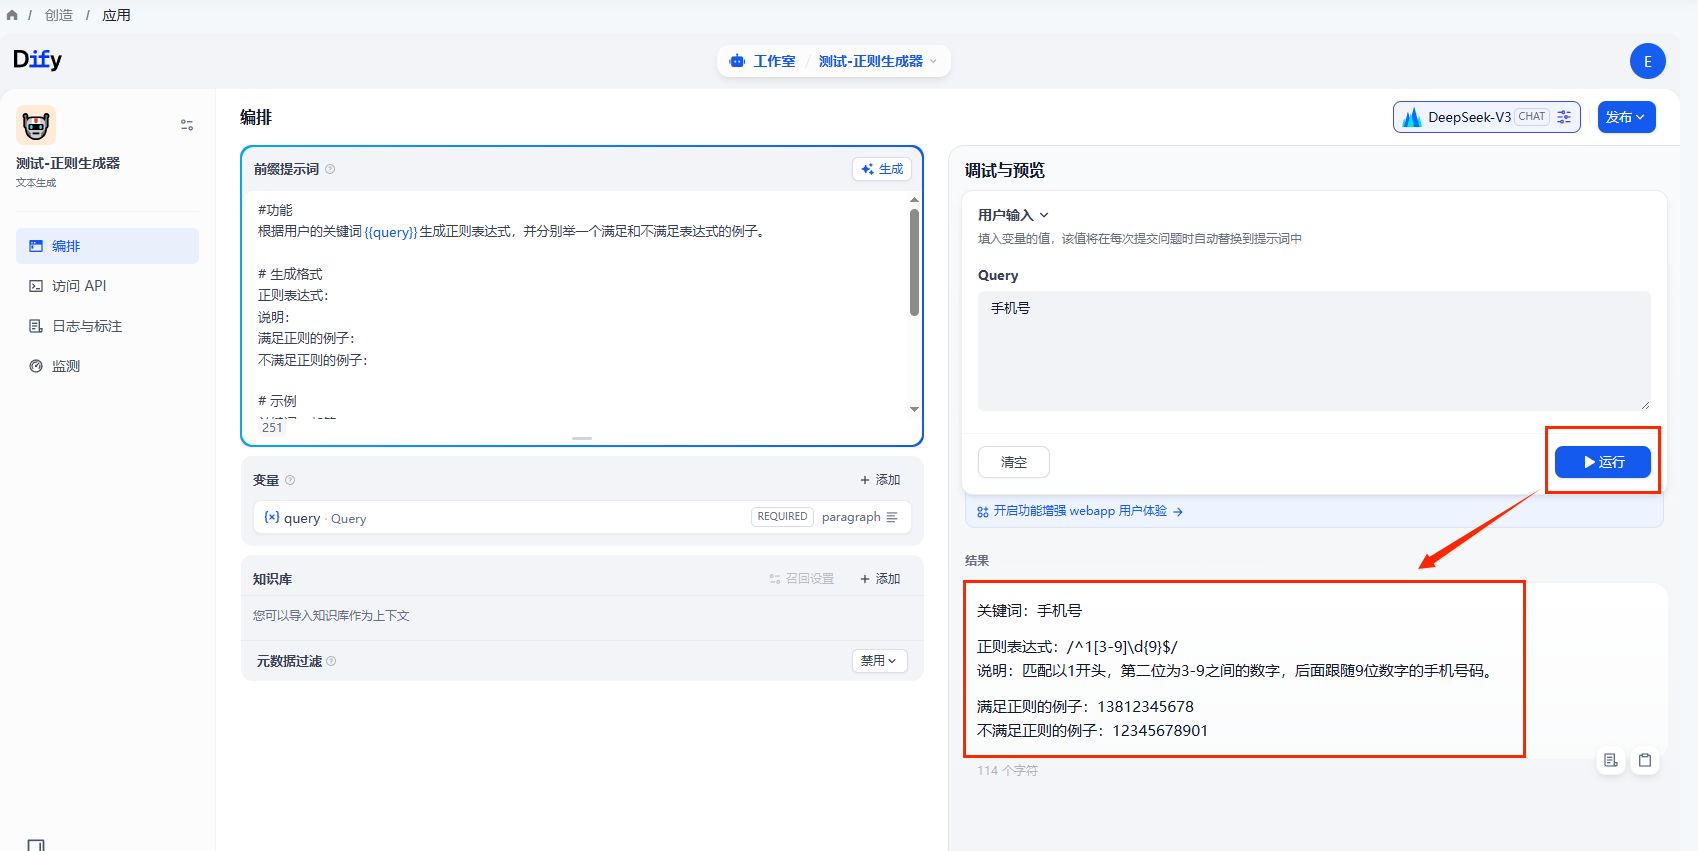Expand the 发布 publish dropdown
Image resolution: width=1698 pixels, height=851 pixels.
1626,117
